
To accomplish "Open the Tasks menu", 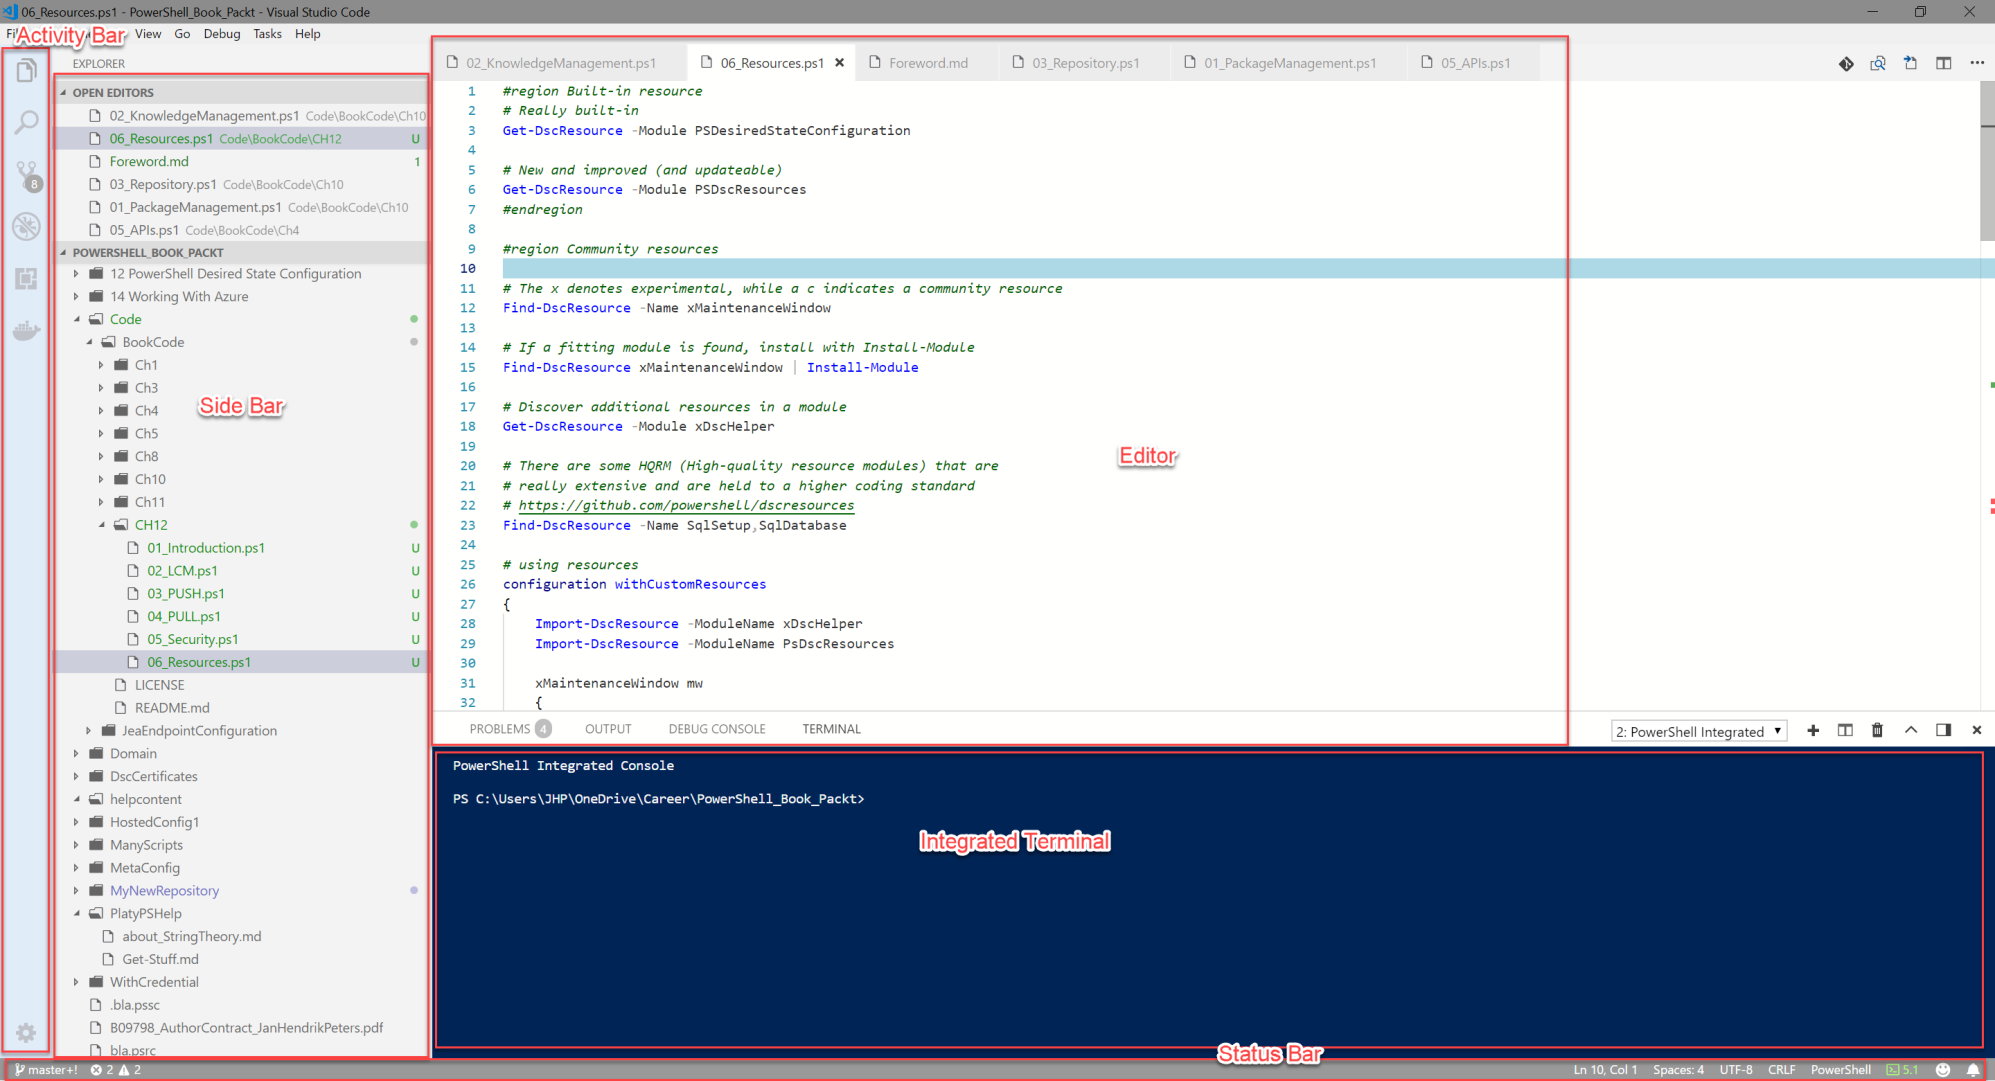I will [x=267, y=34].
